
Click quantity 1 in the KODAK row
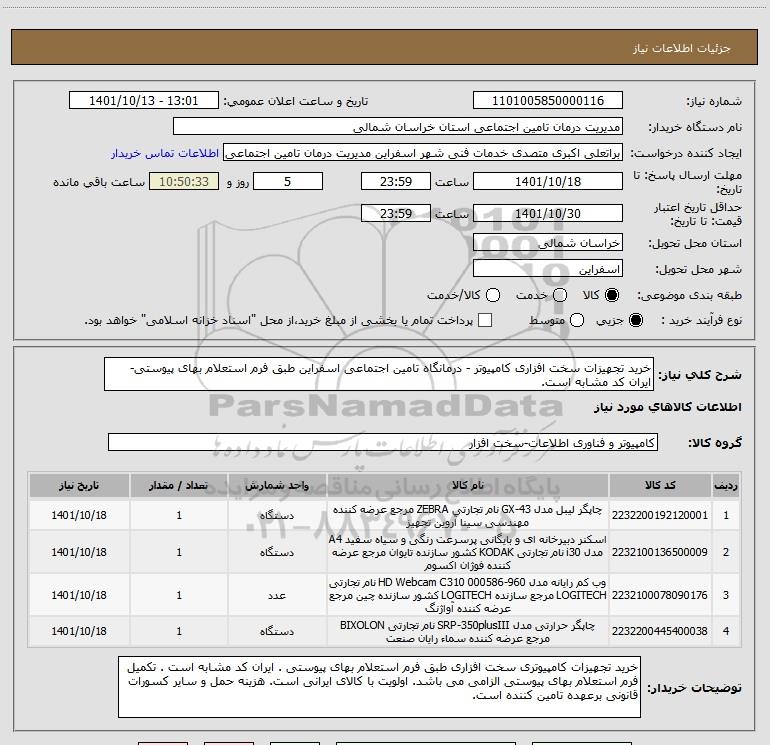[x=179, y=552]
